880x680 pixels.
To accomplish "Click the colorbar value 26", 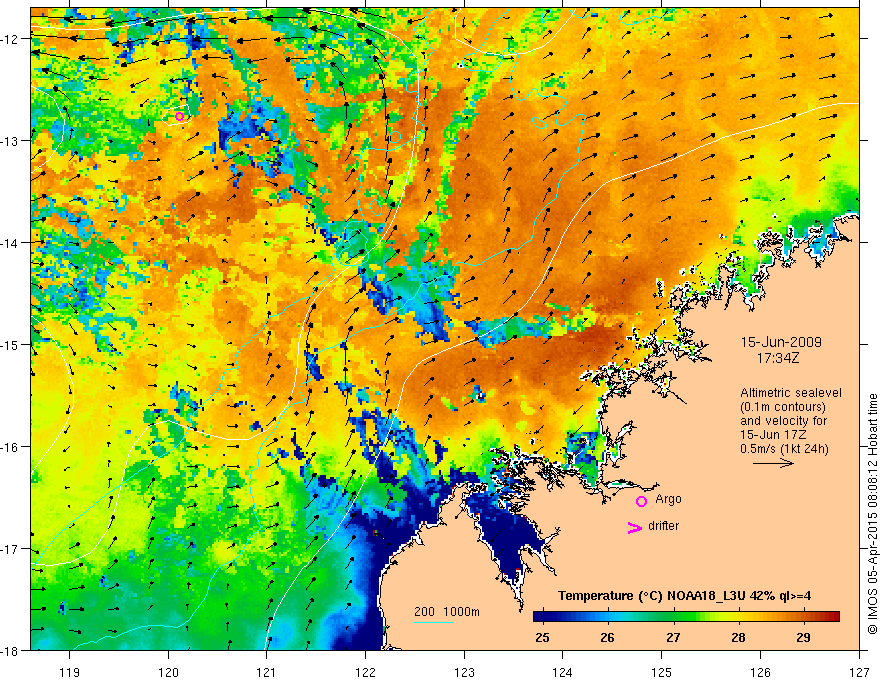I will tap(607, 638).
